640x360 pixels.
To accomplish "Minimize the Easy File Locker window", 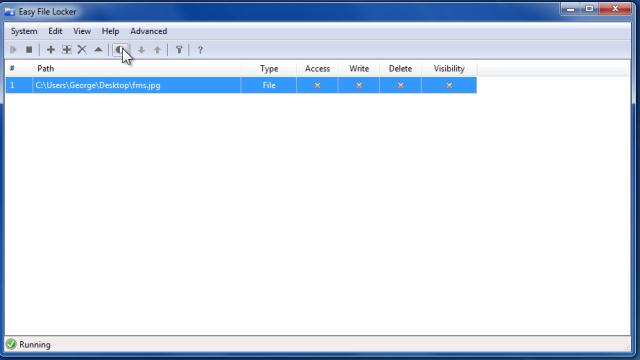I will tap(571, 9).
